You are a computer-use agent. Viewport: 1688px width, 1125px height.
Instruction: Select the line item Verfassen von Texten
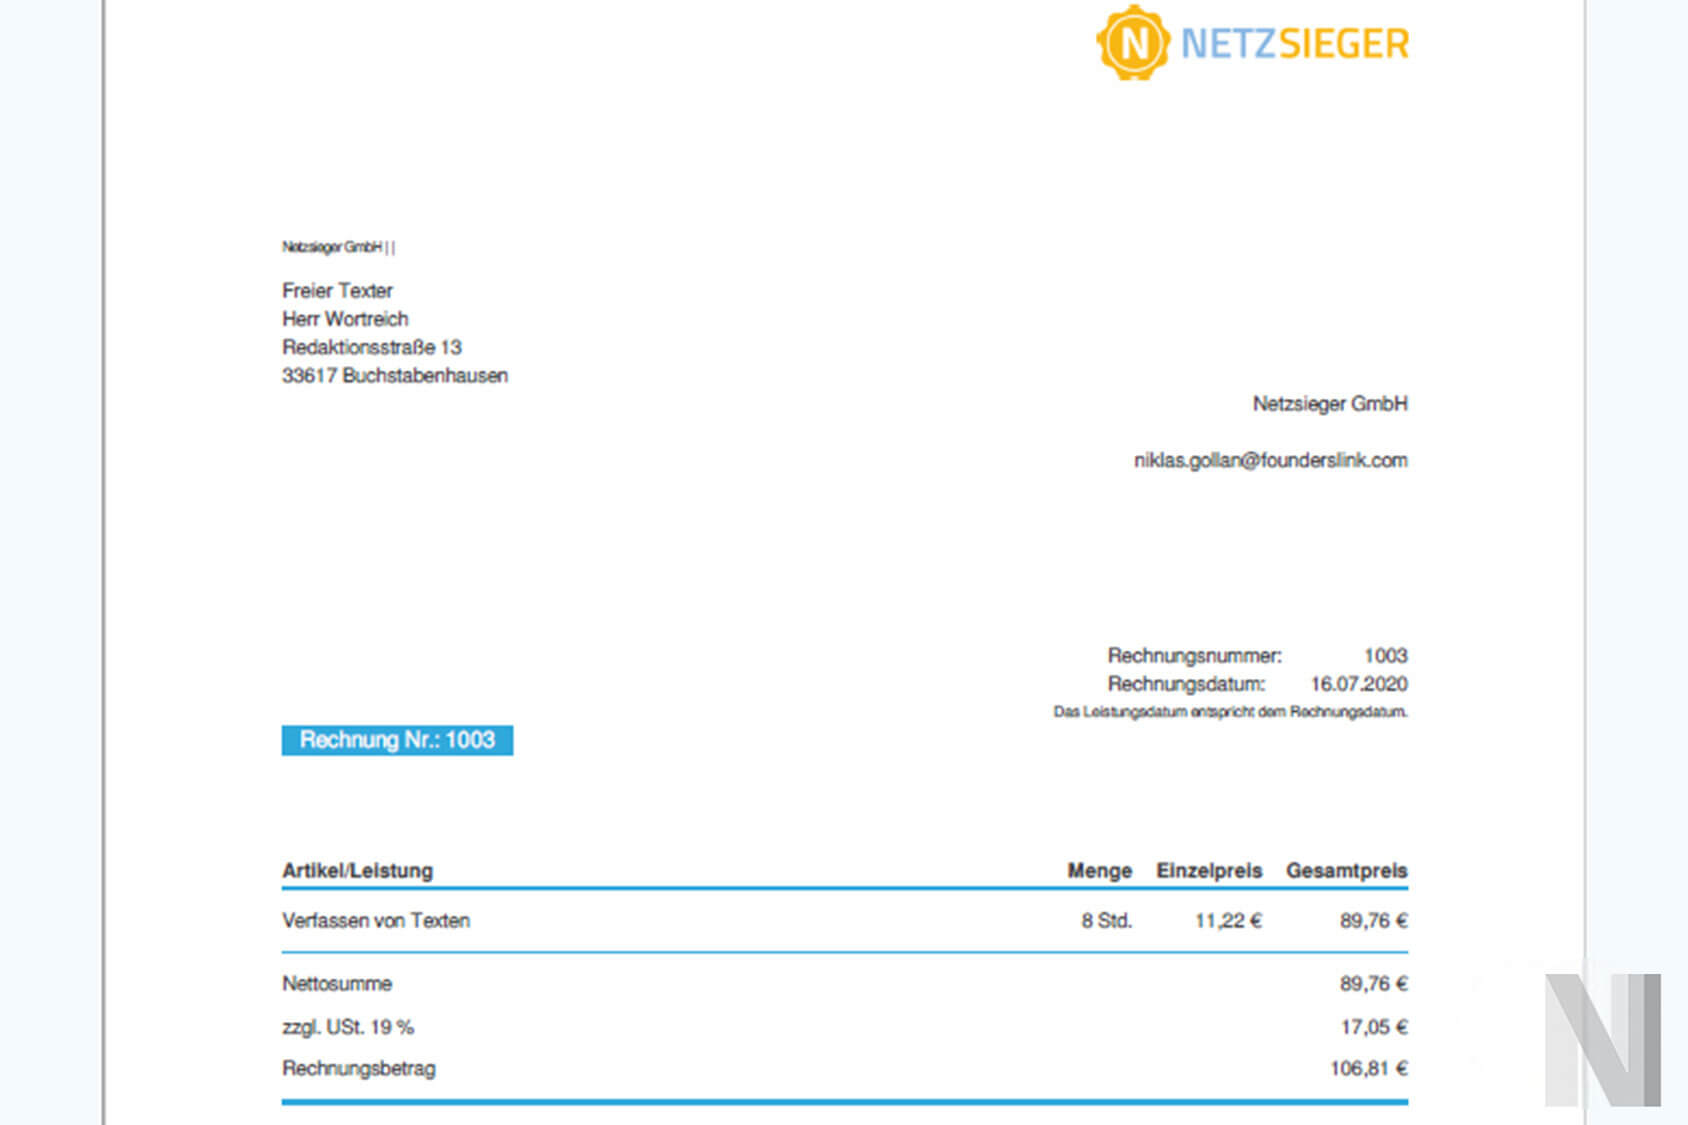click(377, 921)
